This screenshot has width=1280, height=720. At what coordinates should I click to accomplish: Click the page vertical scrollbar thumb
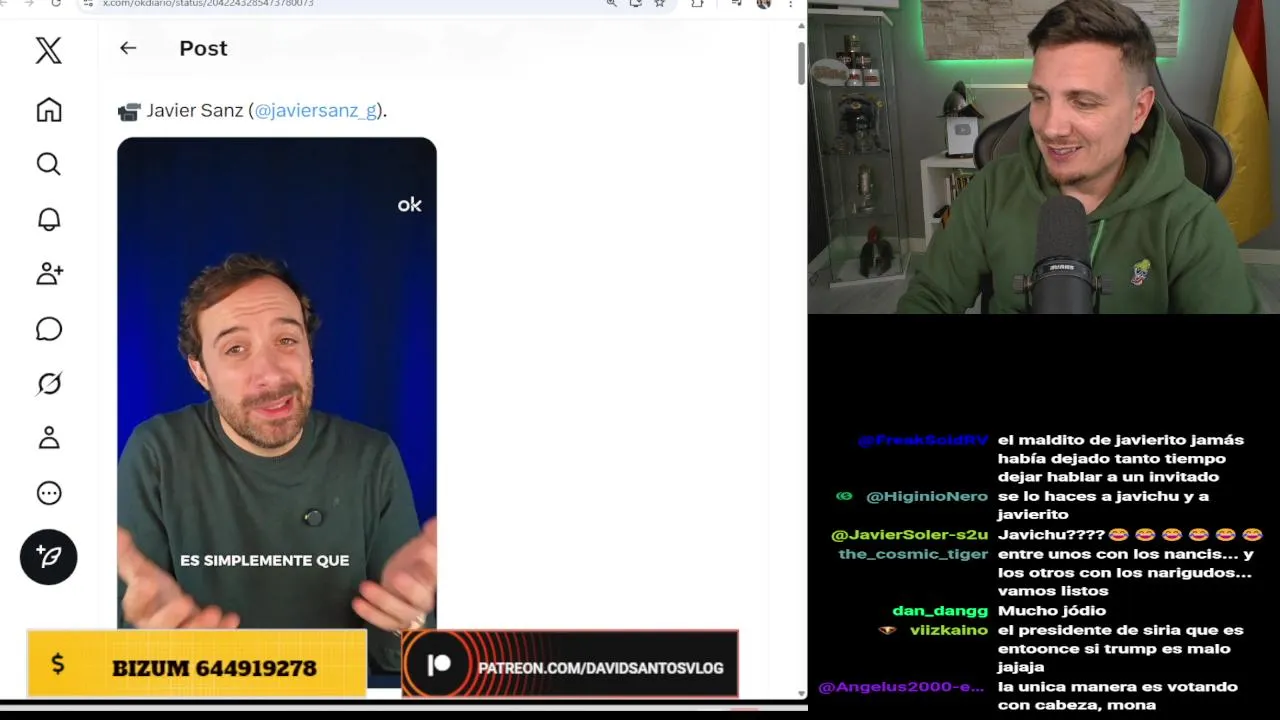click(801, 63)
